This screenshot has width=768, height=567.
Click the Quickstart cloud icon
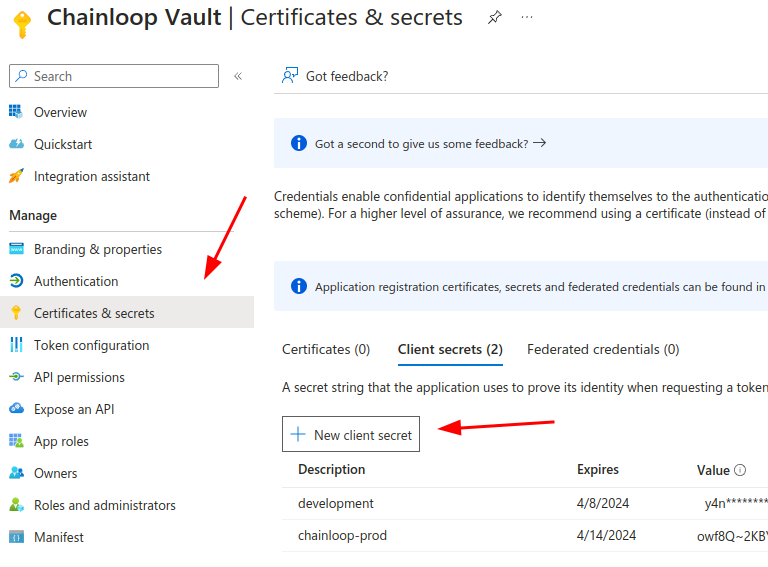(16, 144)
